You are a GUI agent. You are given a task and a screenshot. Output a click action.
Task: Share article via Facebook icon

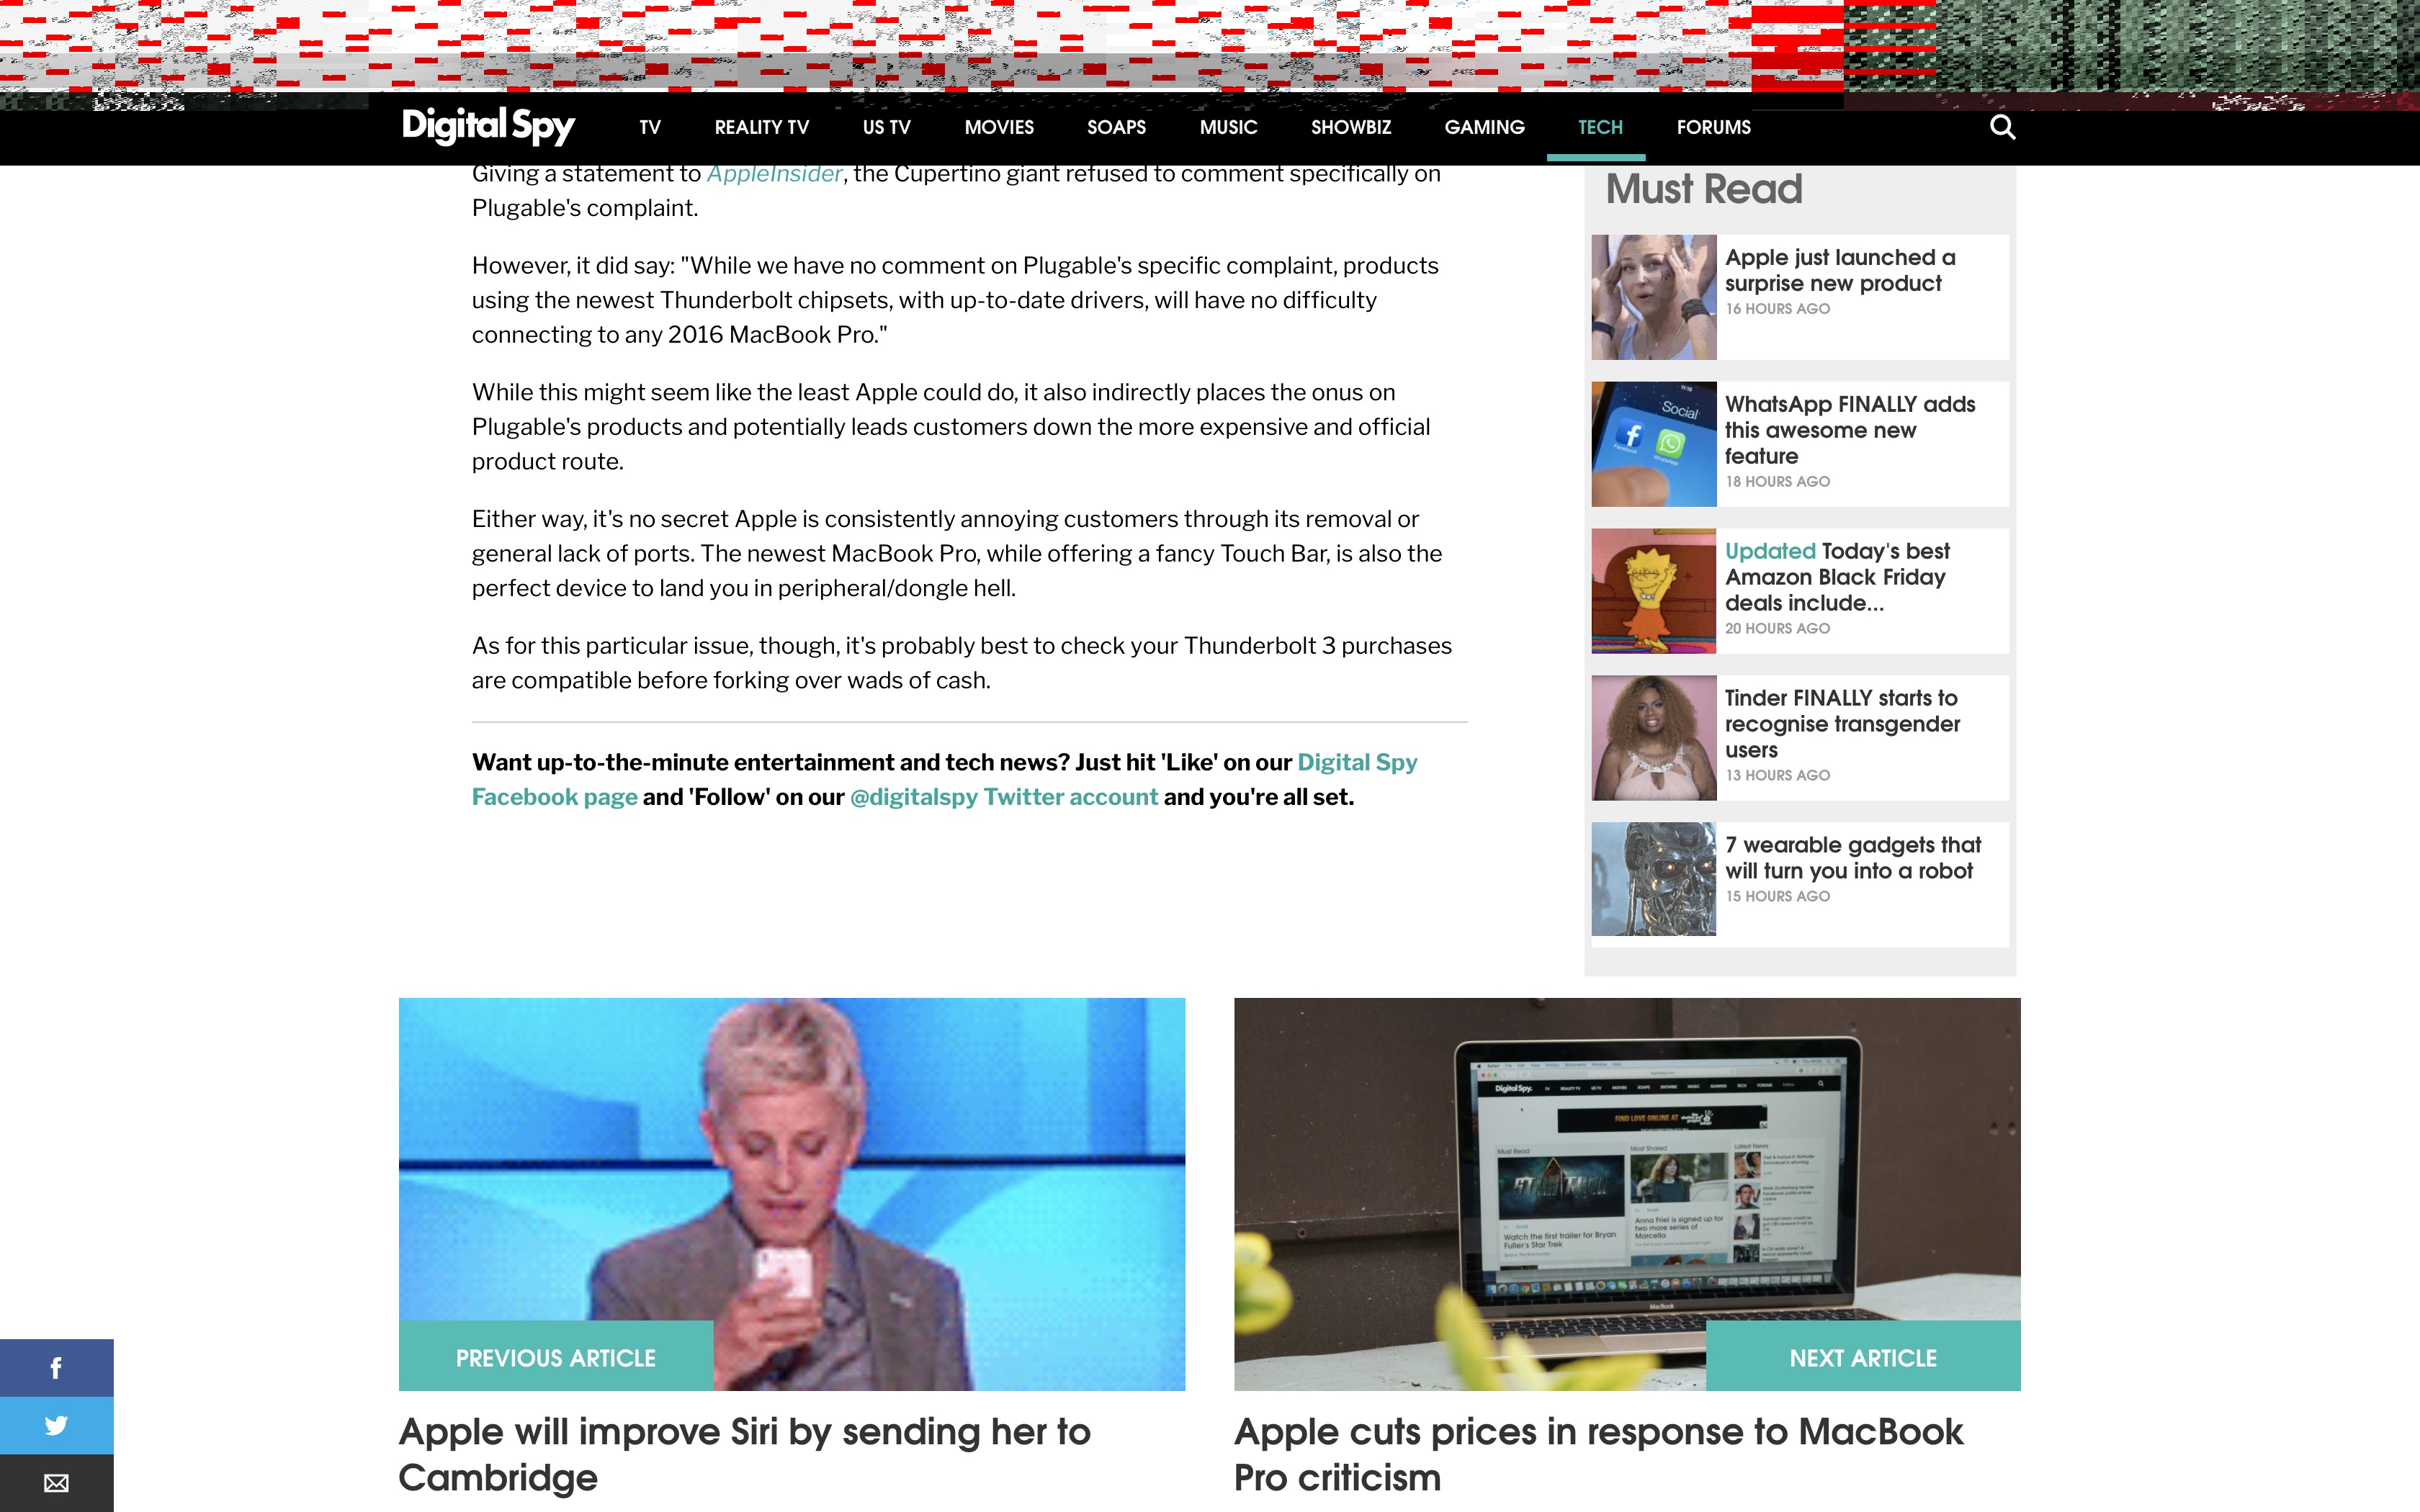pyautogui.click(x=56, y=1367)
